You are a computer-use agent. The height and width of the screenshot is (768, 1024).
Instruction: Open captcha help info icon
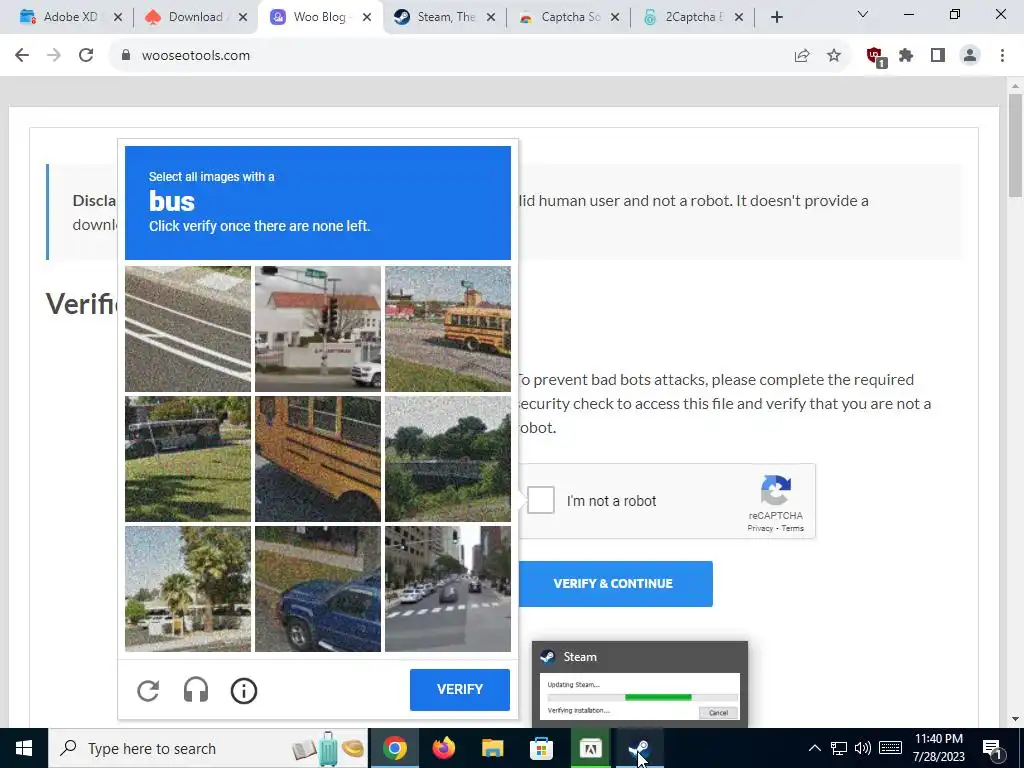244,690
